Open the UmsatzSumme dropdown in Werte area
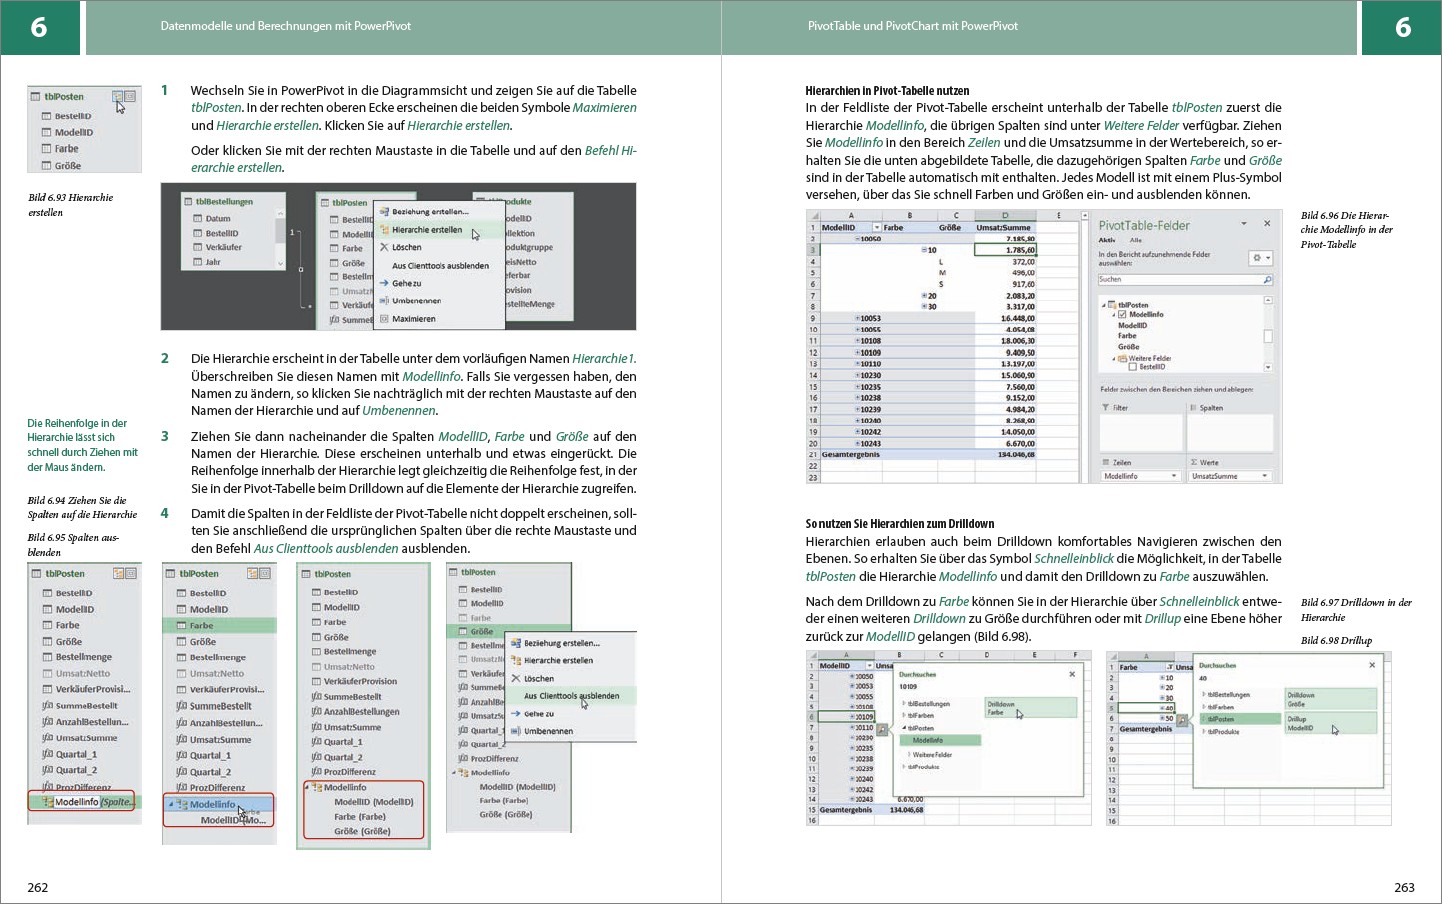1442x904 pixels. (1264, 476)
